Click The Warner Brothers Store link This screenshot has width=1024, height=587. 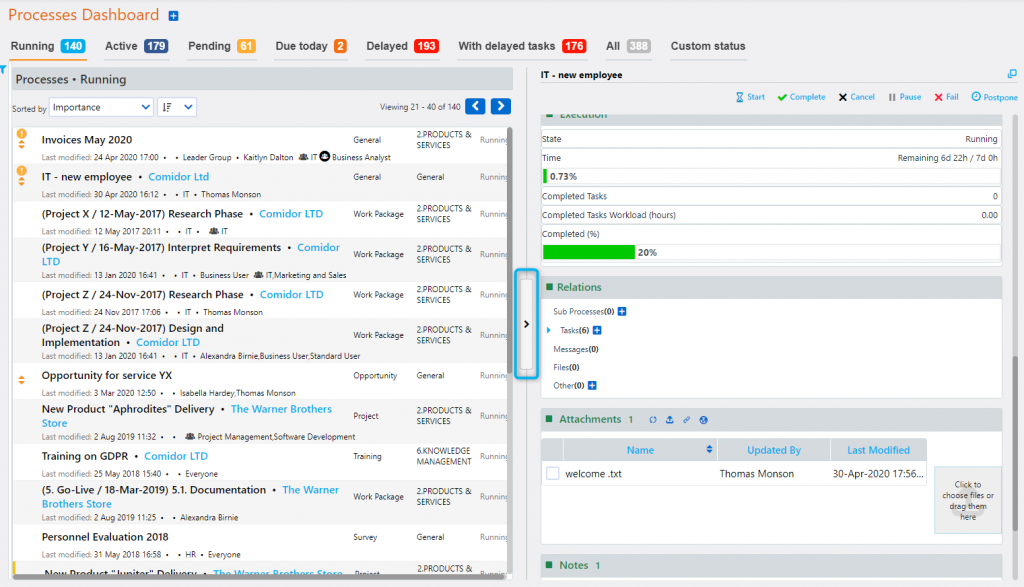click(281, 408)
